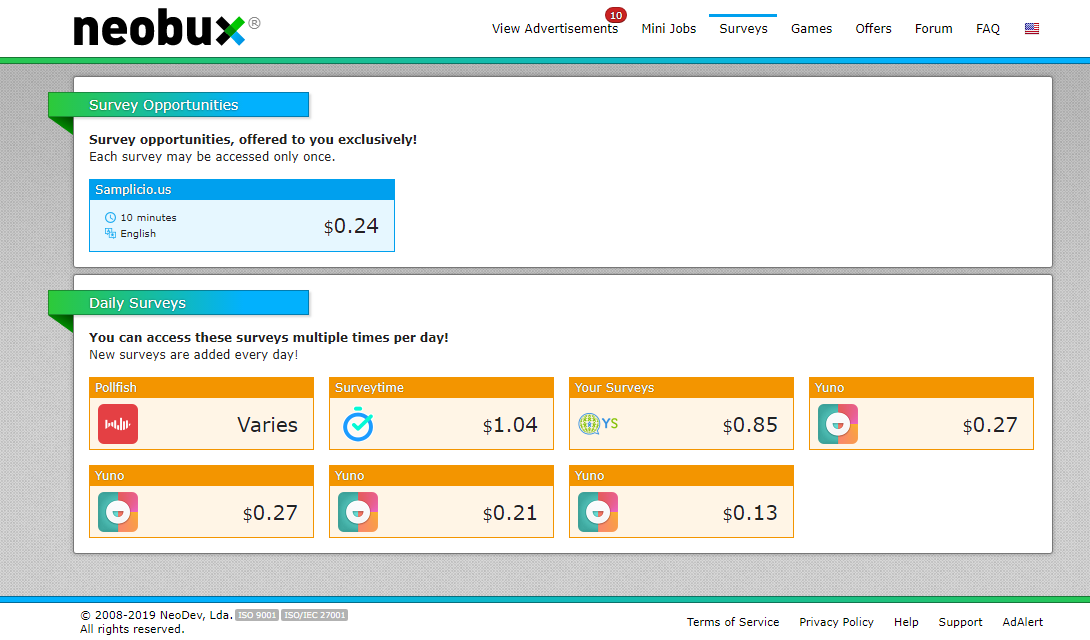Image resolution: width=1090 pixels, height=640 pixels.
Task: Open the AdAlert footer link
Action: pyautogui.click(x=1023, y=622)
